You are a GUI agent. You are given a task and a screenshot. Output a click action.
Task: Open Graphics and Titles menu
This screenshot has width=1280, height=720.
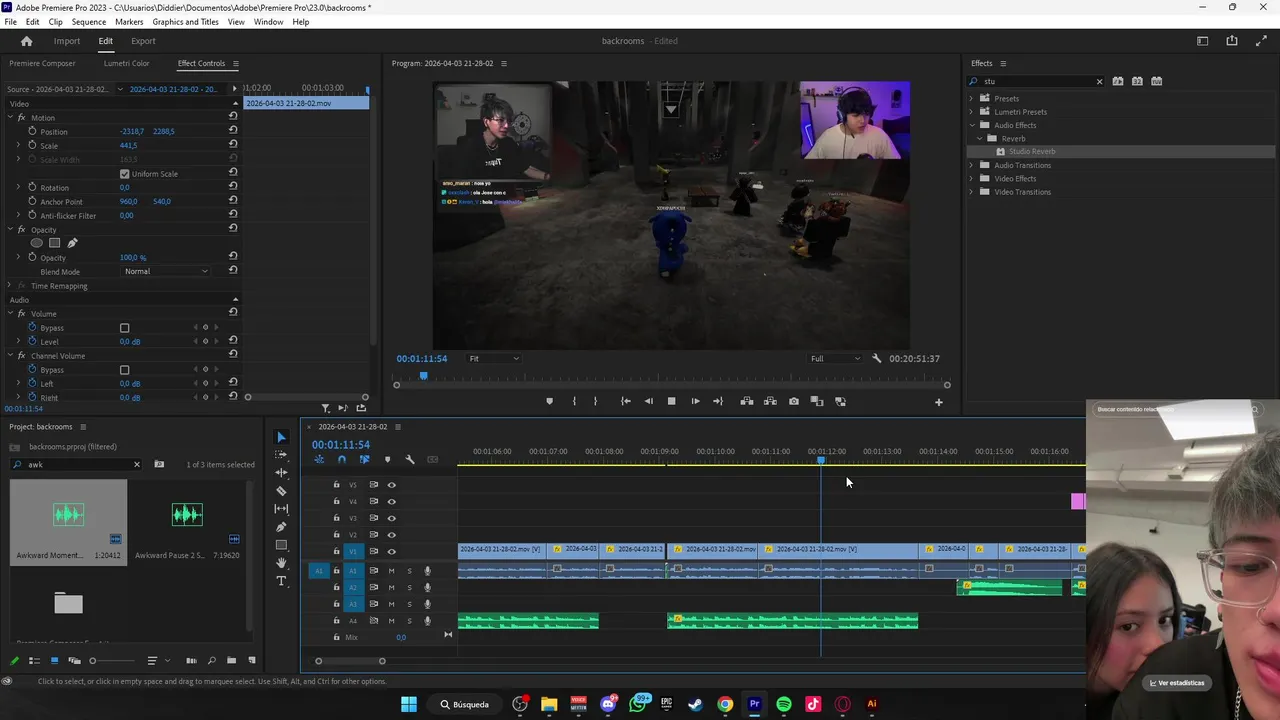coord(185,22)
